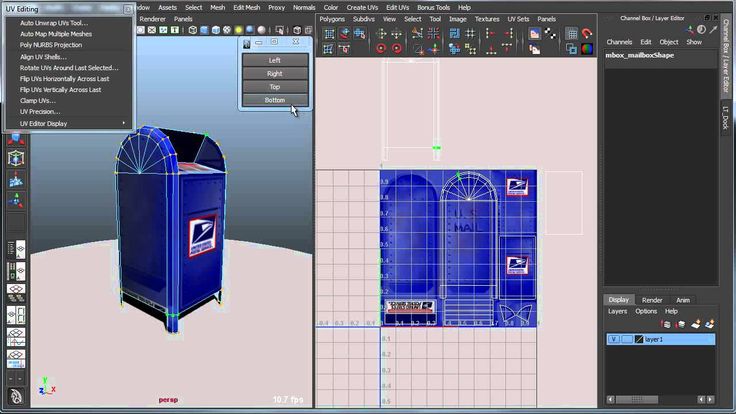Open the Polygons menu in UV editor
The image size is (736, 414).
coord(332,19)
